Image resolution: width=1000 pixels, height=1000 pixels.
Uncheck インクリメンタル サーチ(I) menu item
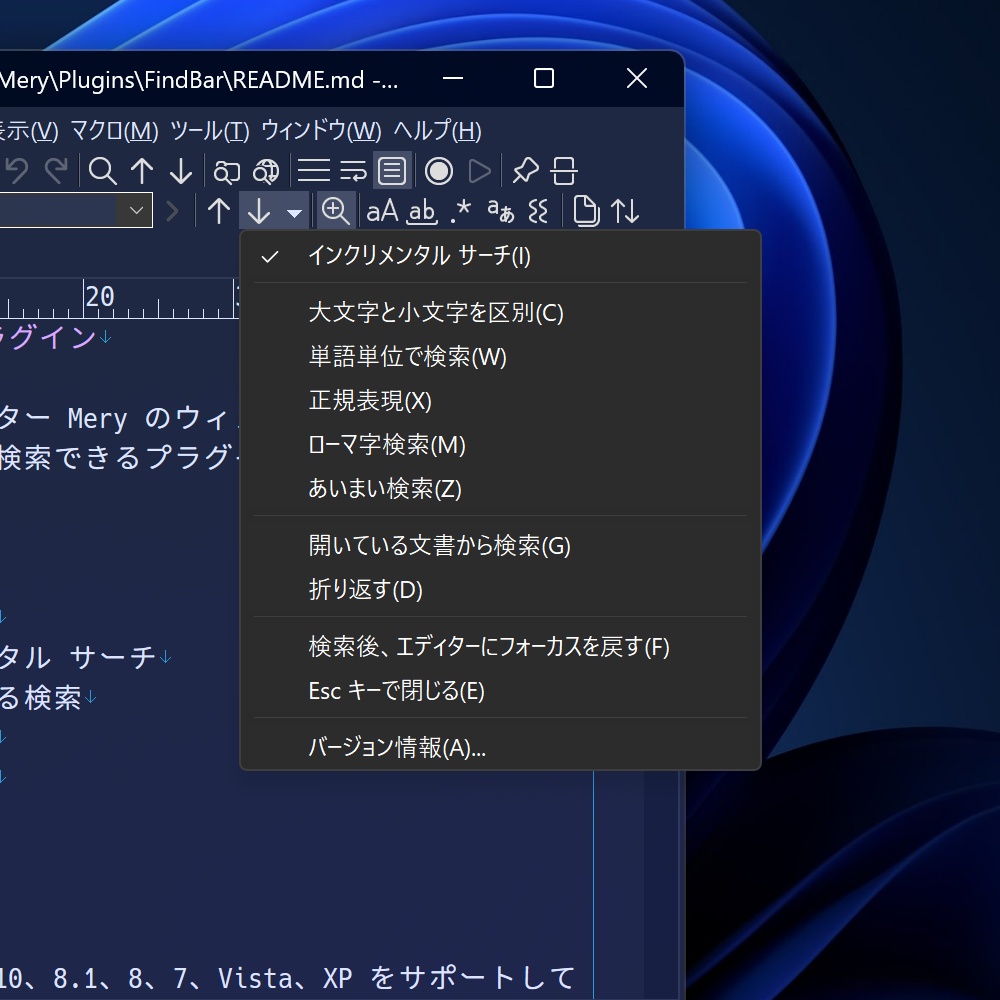point(500,256)
